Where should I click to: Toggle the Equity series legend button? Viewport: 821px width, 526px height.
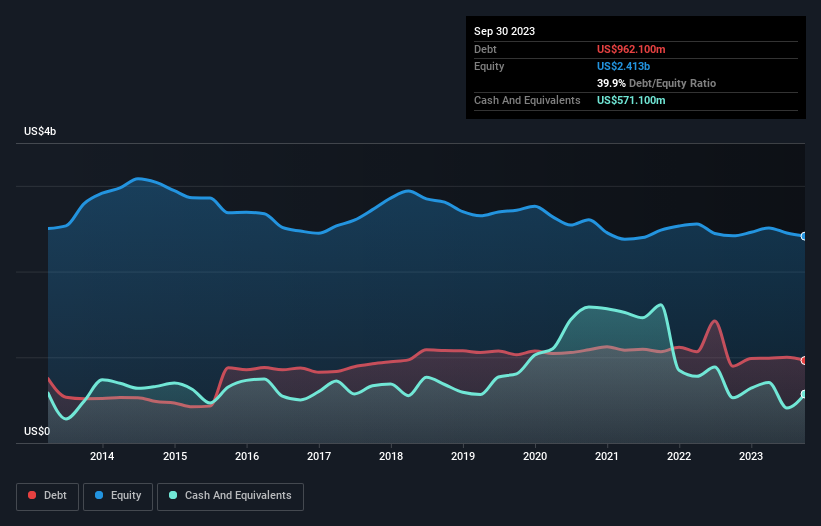pyautogui.click(x=118, y=496)
